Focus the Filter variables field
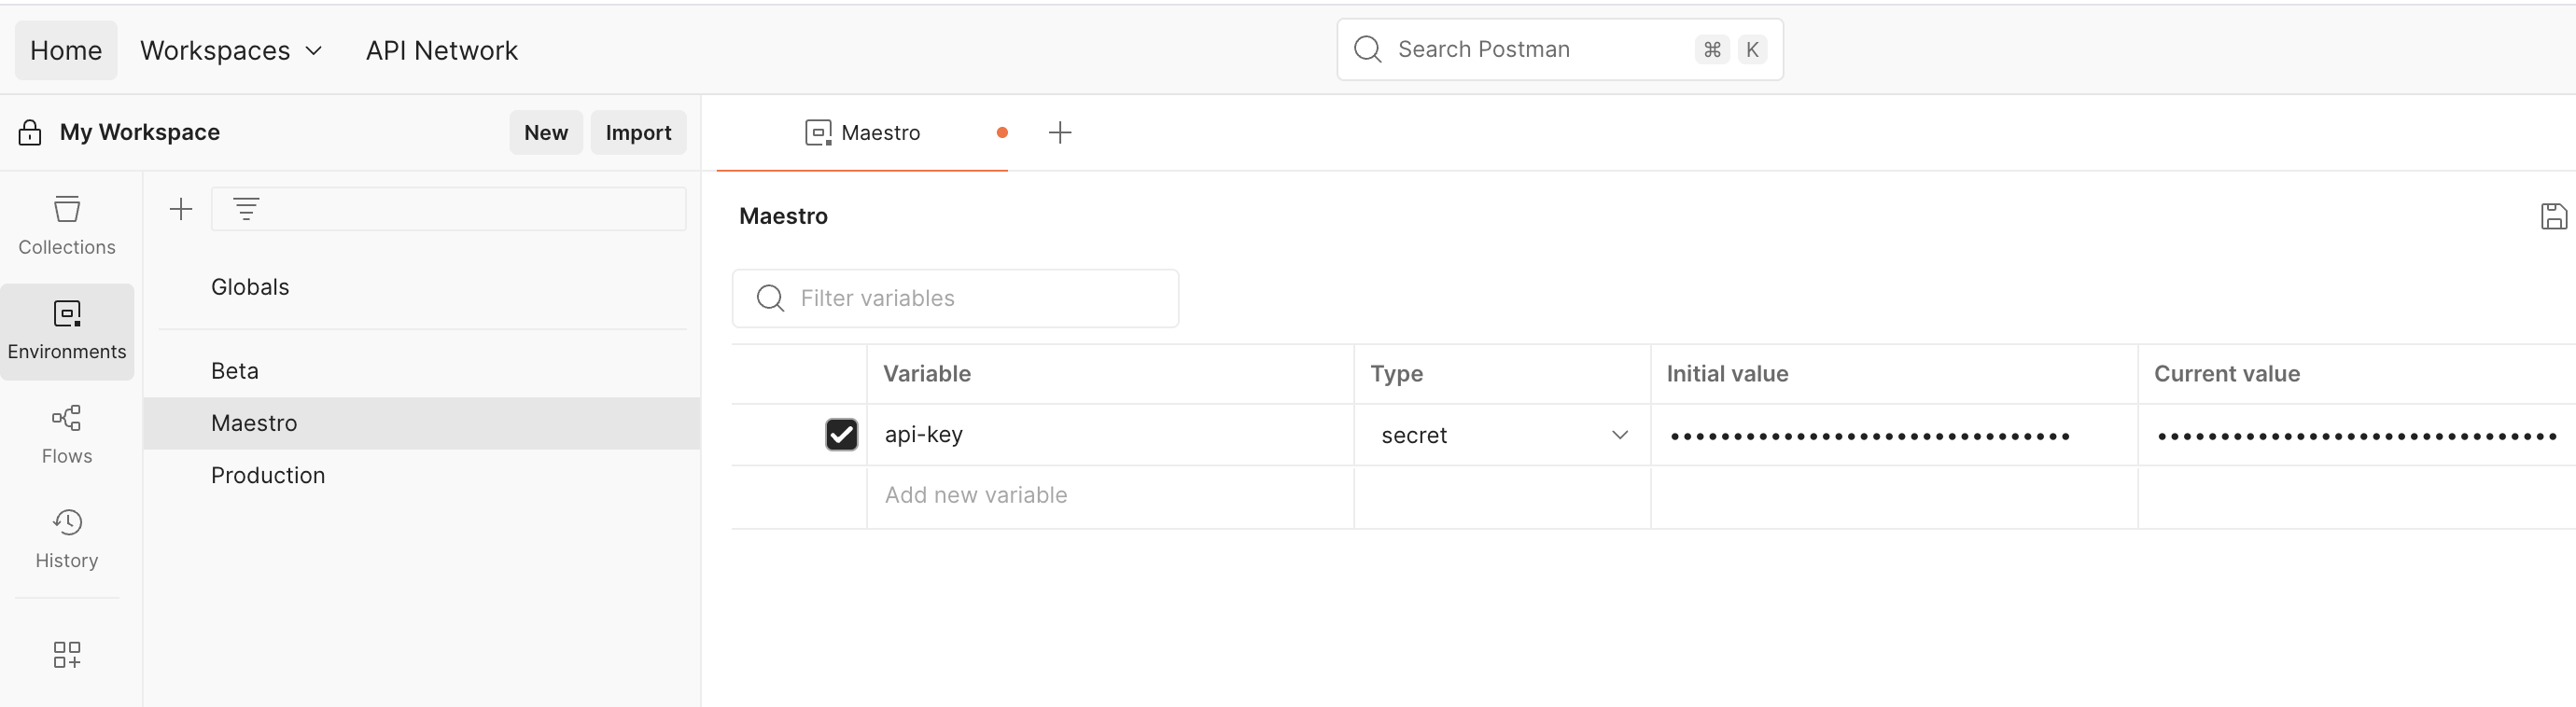The width and height of the screenshot is (2576, 707). (955, 298)
